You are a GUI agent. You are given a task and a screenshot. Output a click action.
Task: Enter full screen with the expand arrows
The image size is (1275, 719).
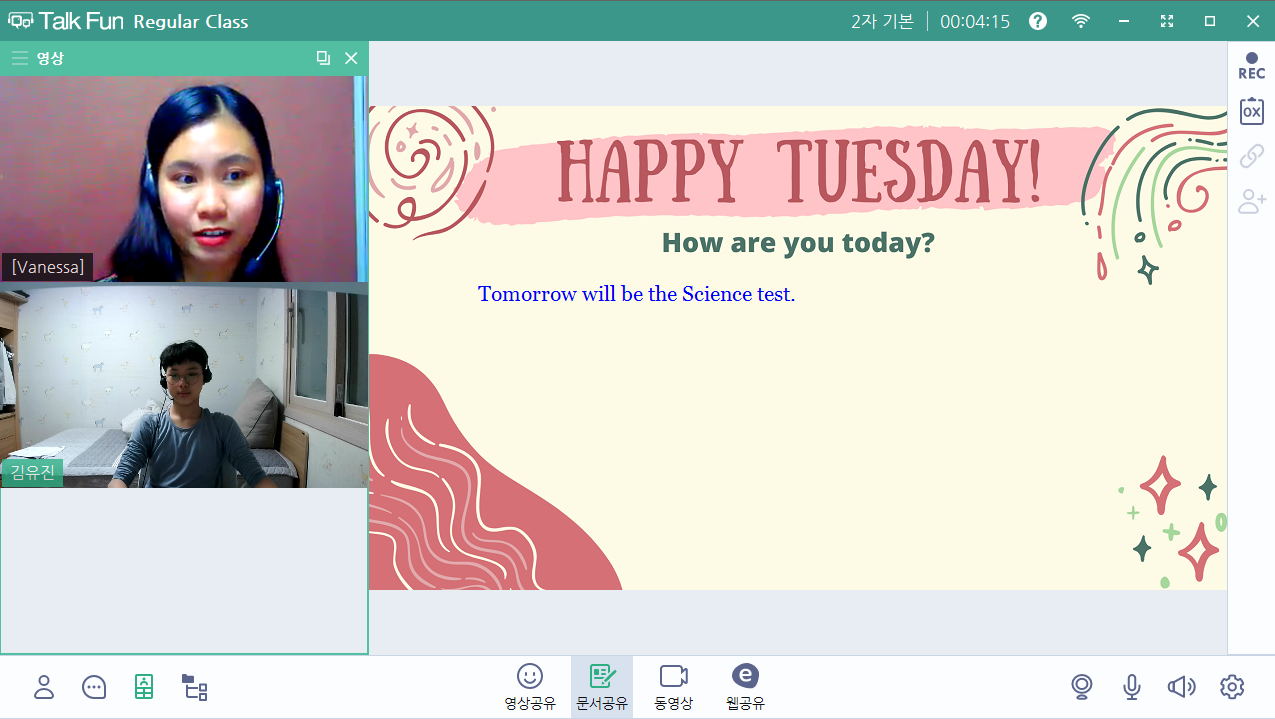click(x=1166, y=21)
